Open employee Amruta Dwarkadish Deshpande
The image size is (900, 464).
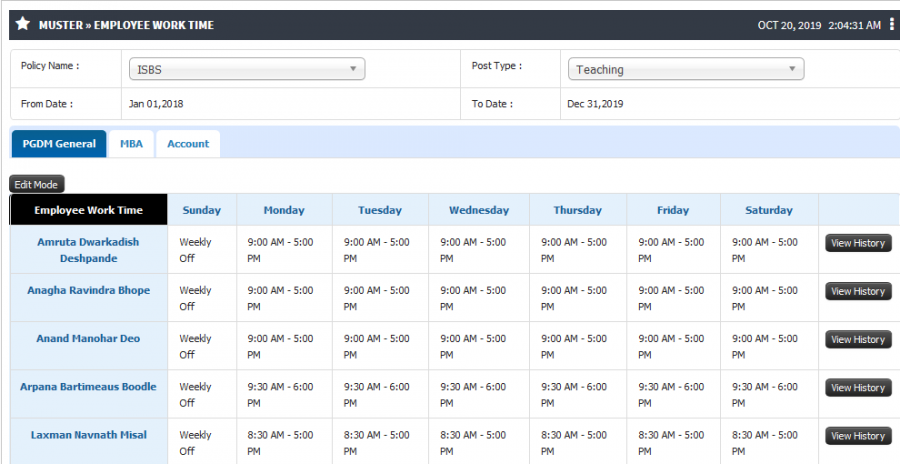pyautogui.click(x=88, y=250)
